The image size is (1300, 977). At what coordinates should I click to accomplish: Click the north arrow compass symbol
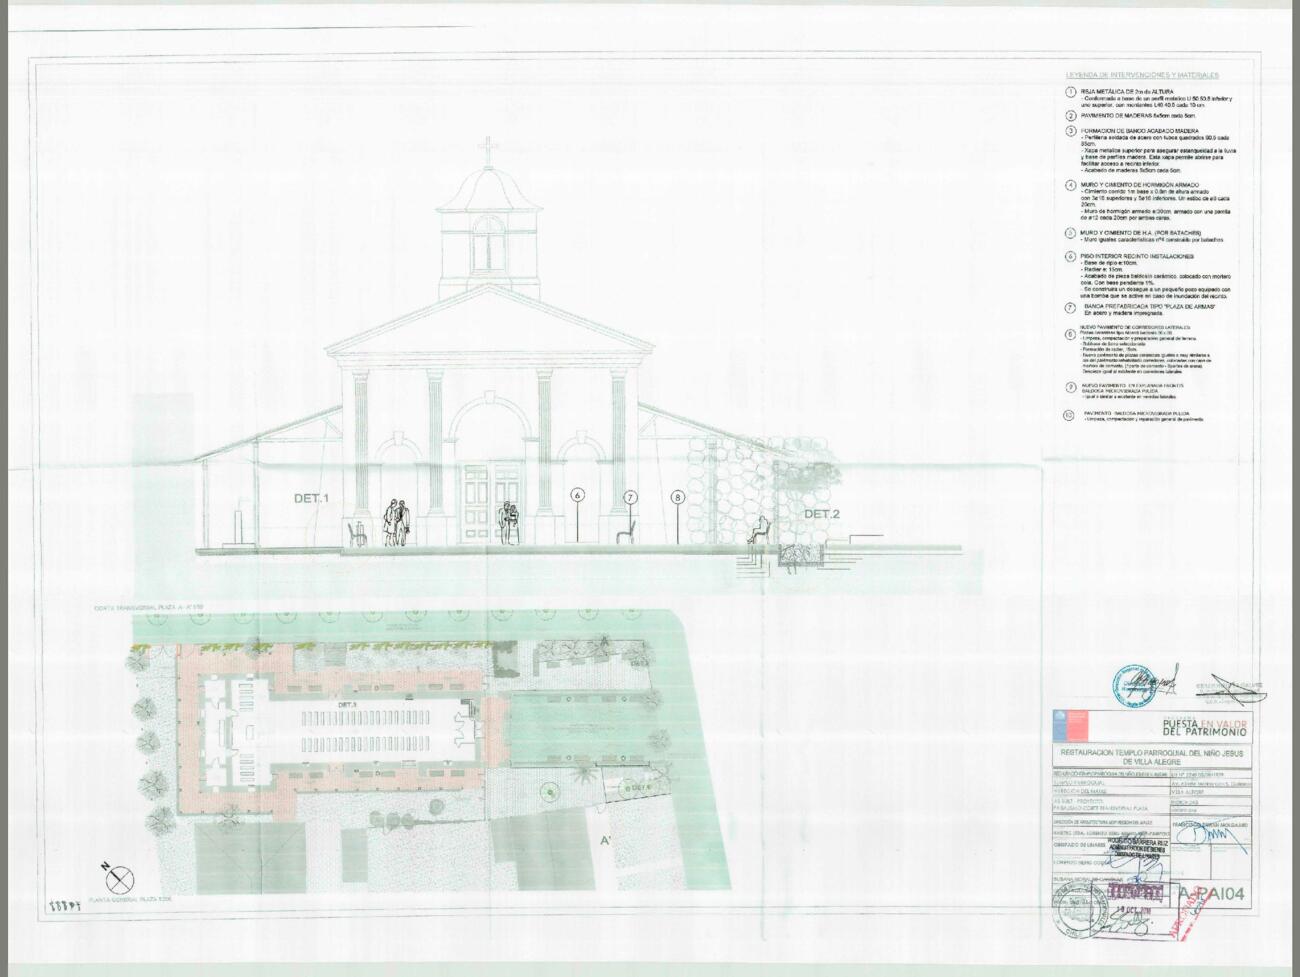coord(119,877)
